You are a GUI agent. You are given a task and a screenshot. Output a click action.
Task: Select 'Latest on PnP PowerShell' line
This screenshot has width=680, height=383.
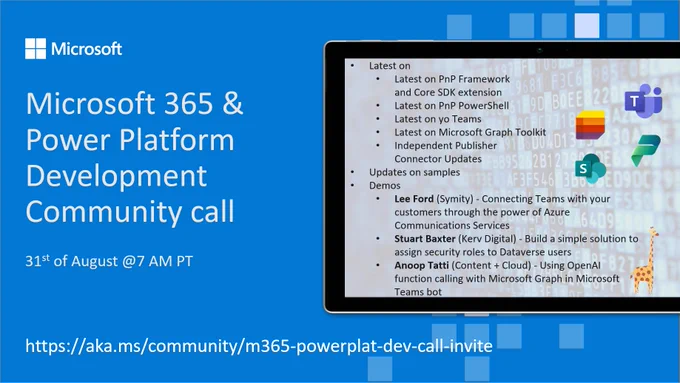pos(451,105)
